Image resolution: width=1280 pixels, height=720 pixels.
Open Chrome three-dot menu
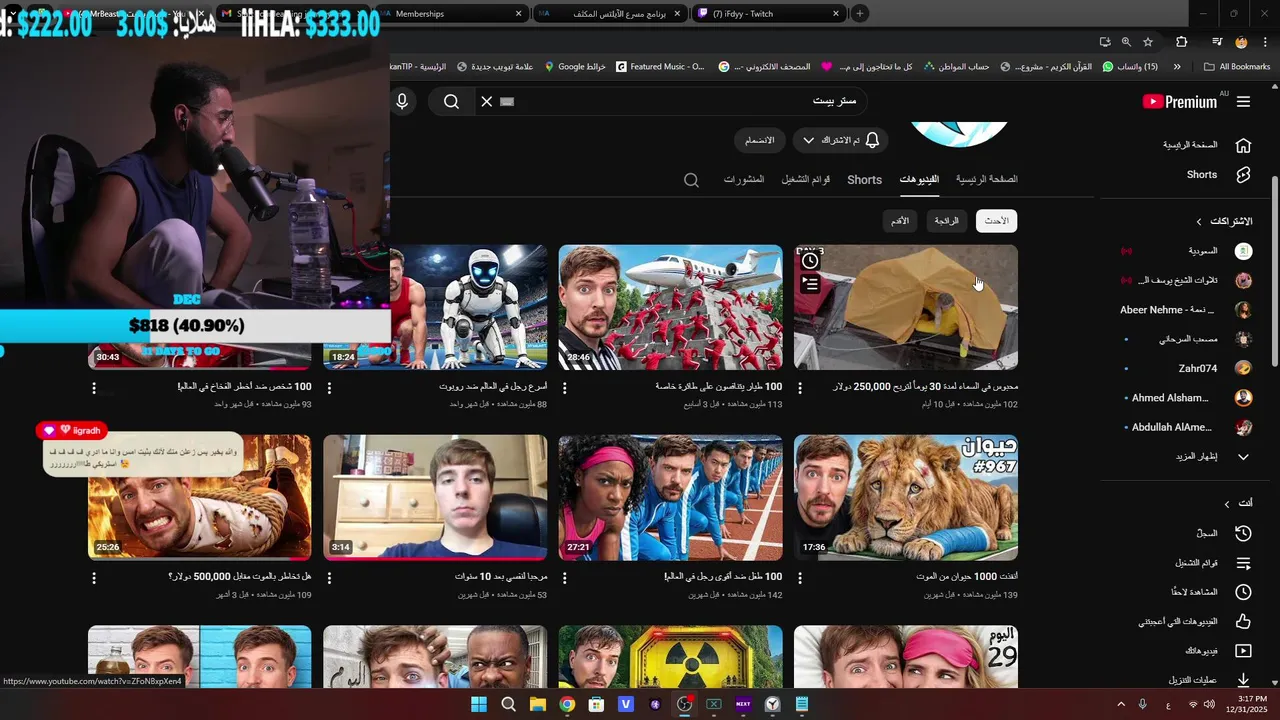click(1264, 42)
